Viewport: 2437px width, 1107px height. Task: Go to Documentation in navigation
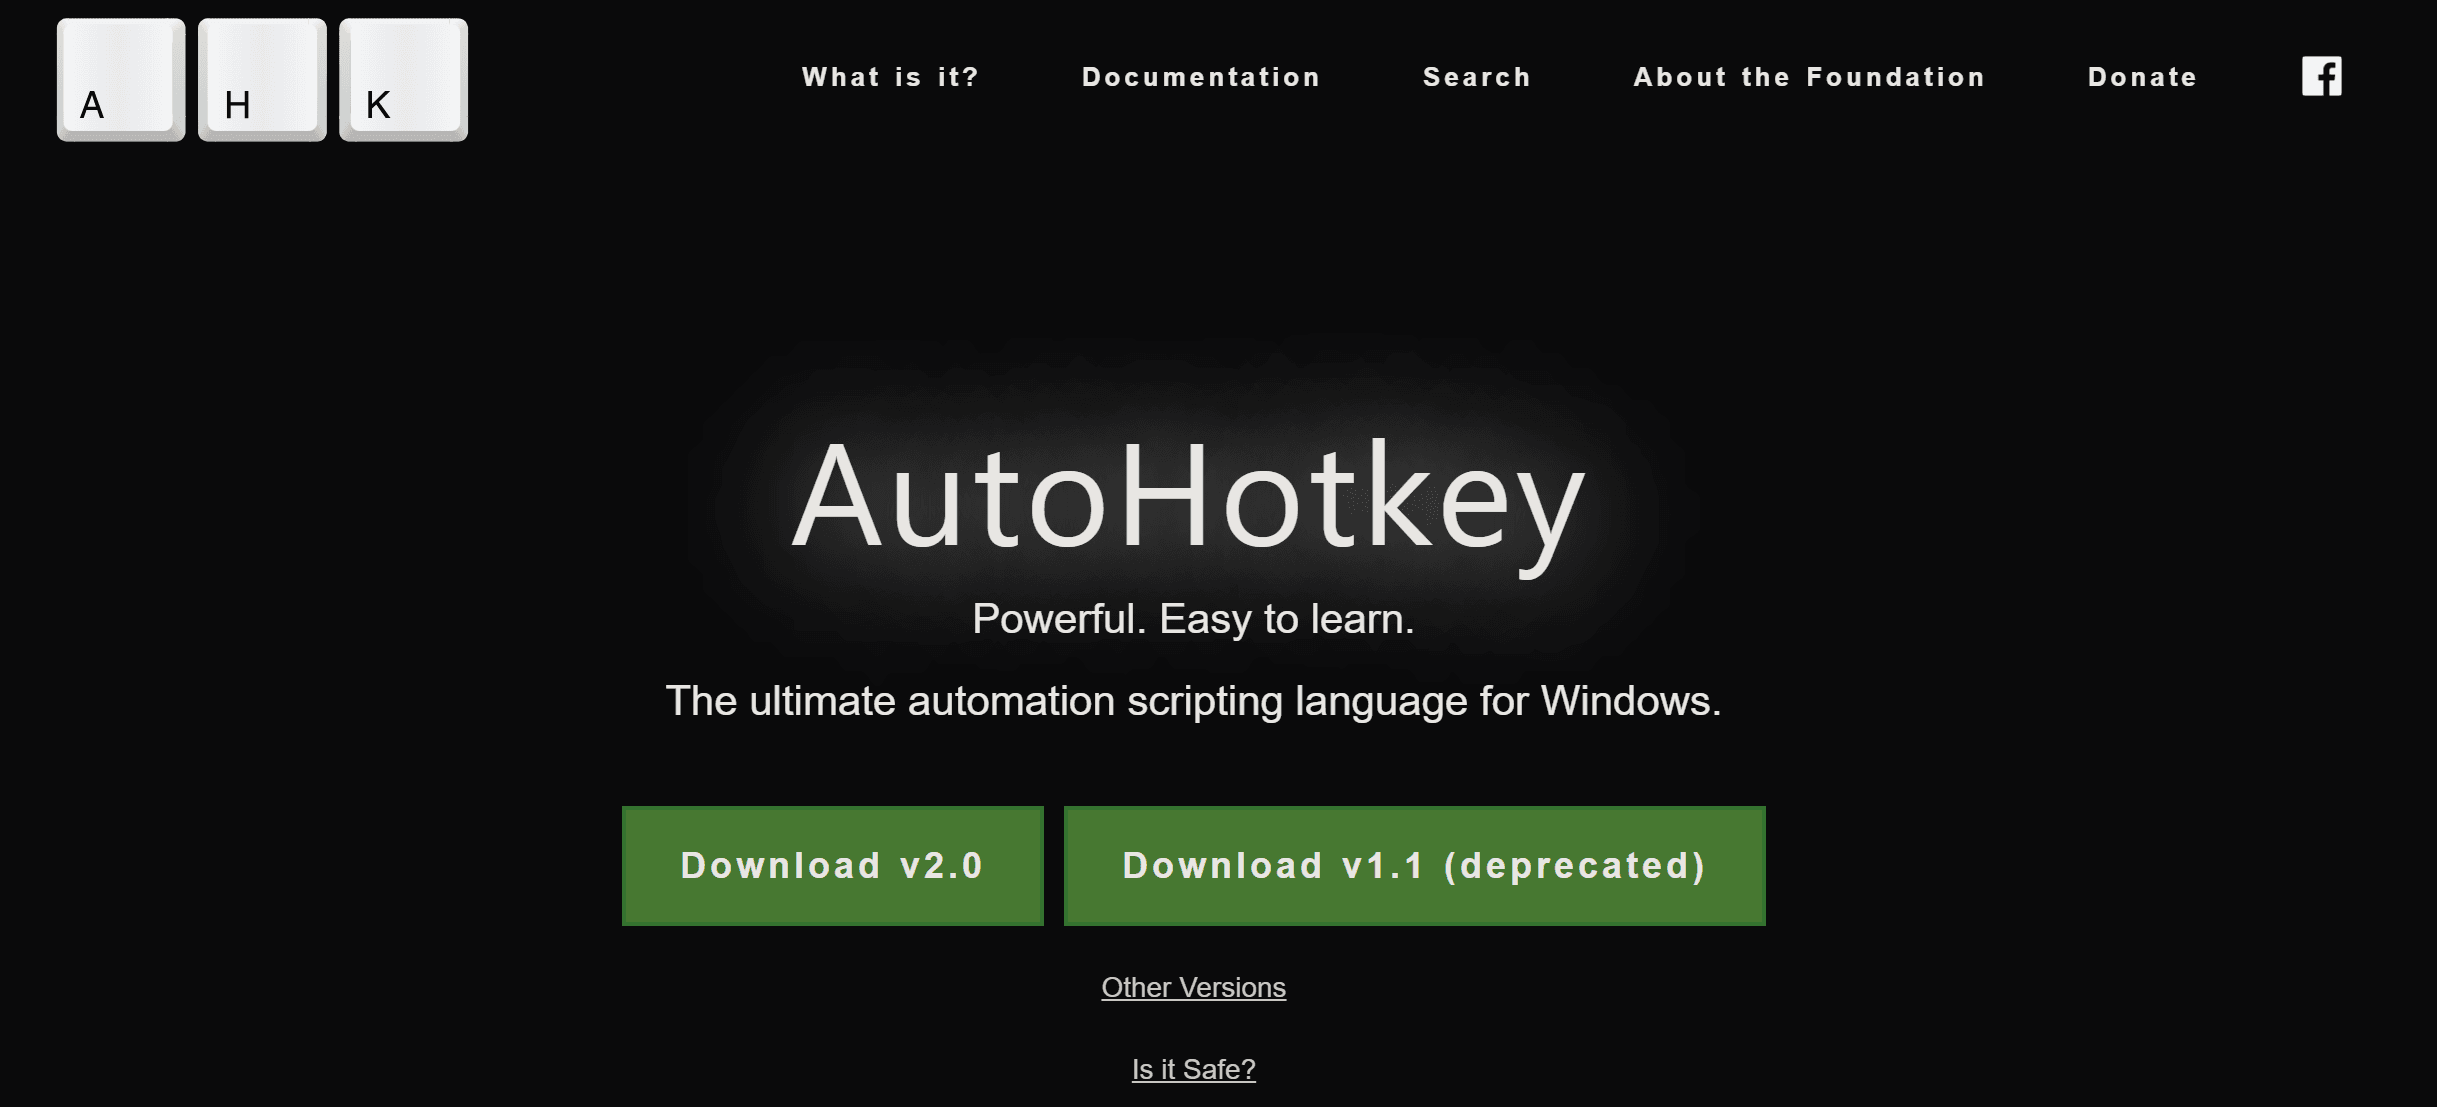tap(1201, 77)
